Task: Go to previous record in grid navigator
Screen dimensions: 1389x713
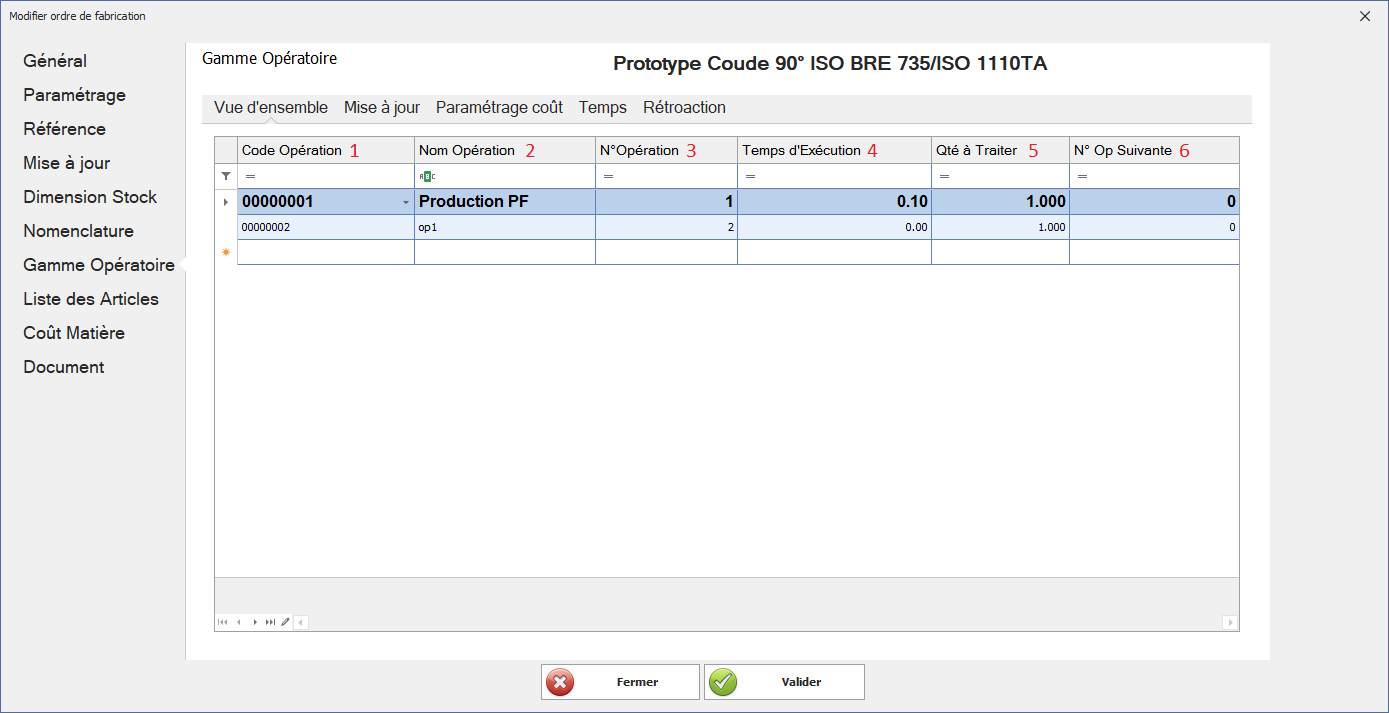Action: pyautogui.click(x=239, y=622)
